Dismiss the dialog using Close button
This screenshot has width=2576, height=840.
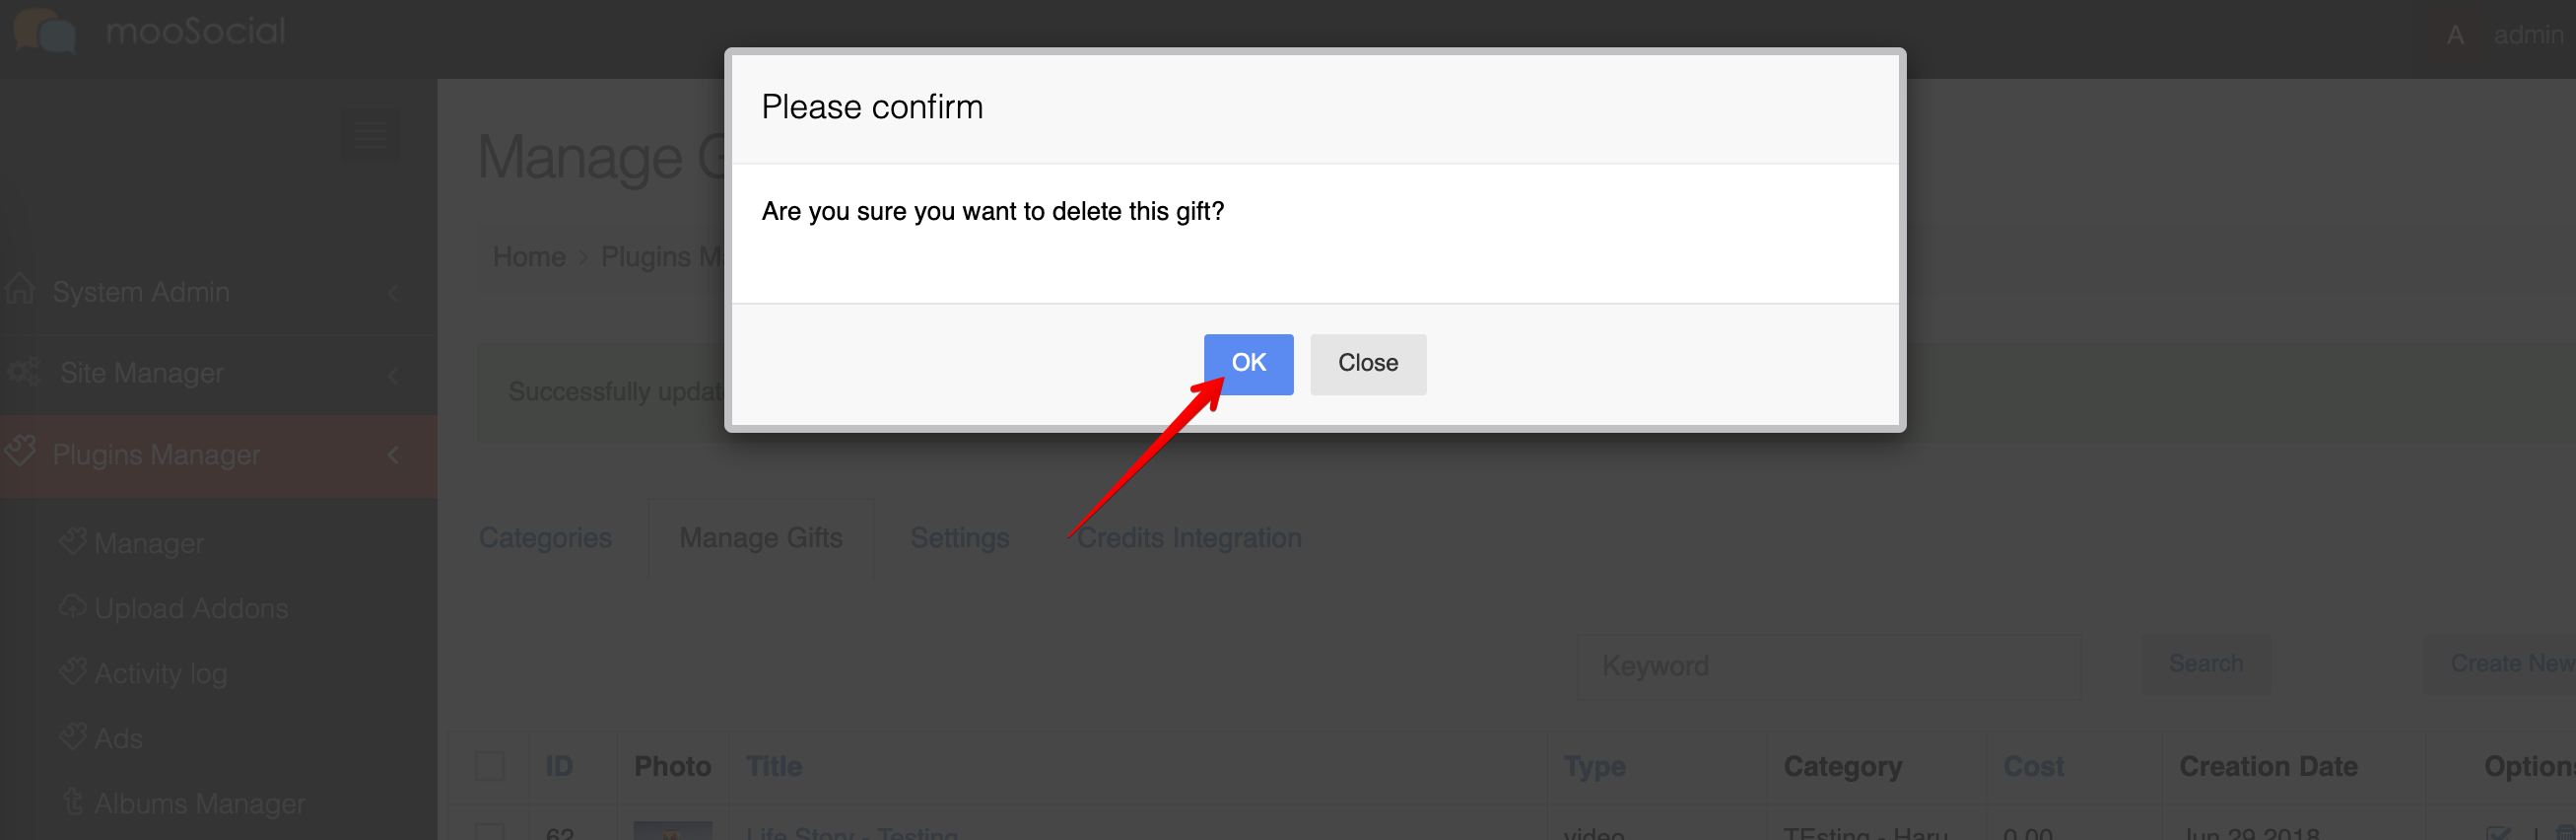click(1367, 364)
